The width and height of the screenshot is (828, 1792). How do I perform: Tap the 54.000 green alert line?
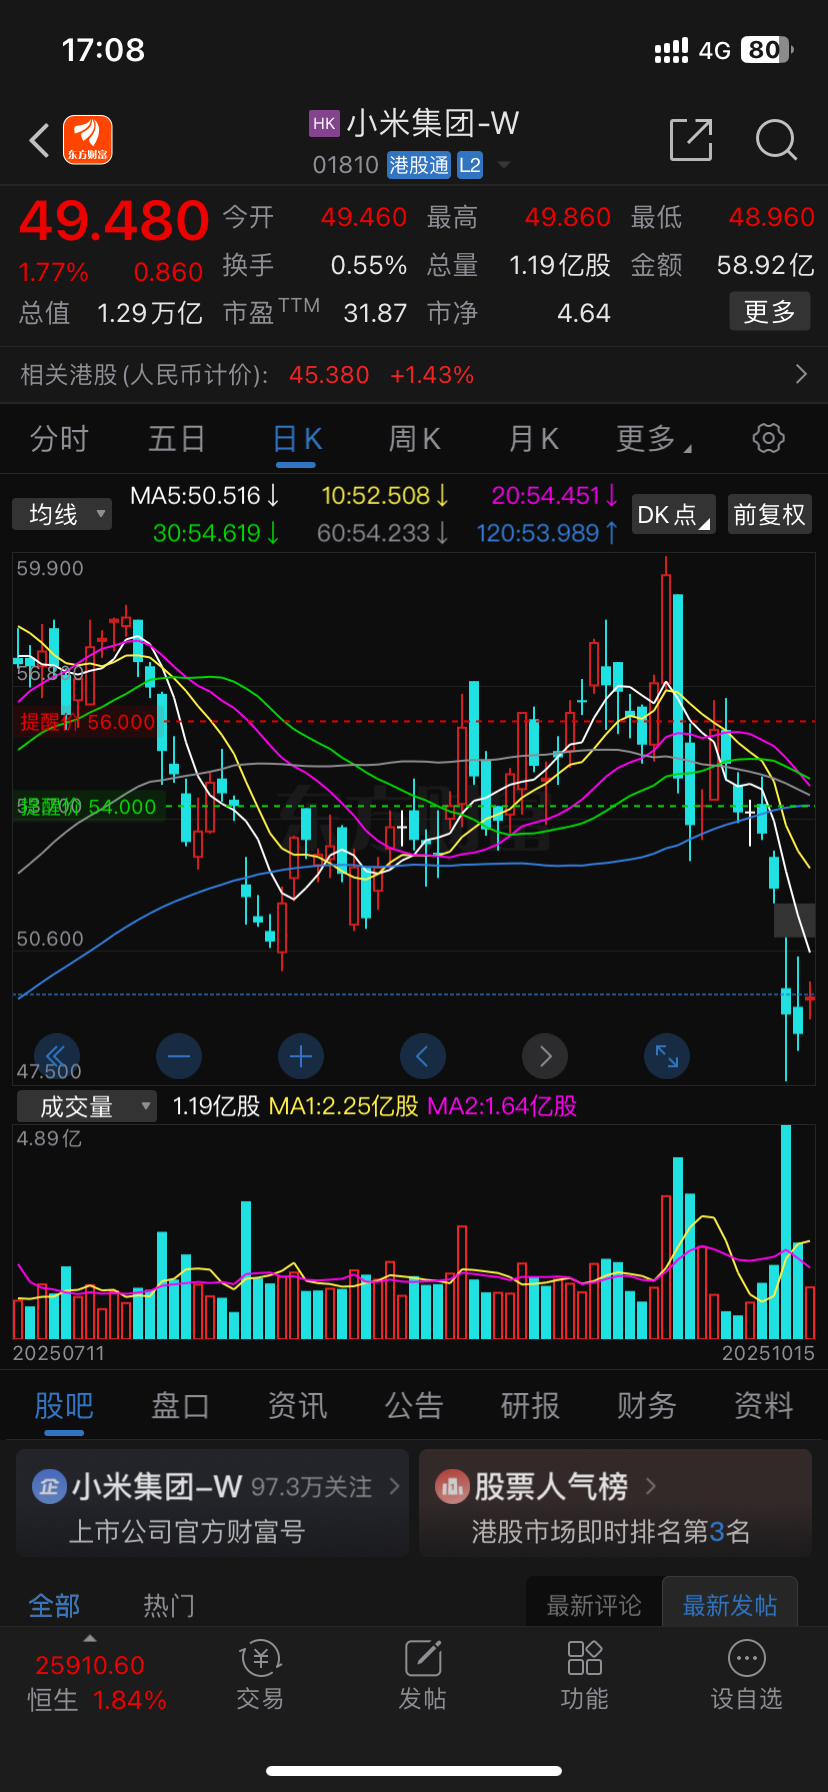pyautogui.click(x=88, y=806)
